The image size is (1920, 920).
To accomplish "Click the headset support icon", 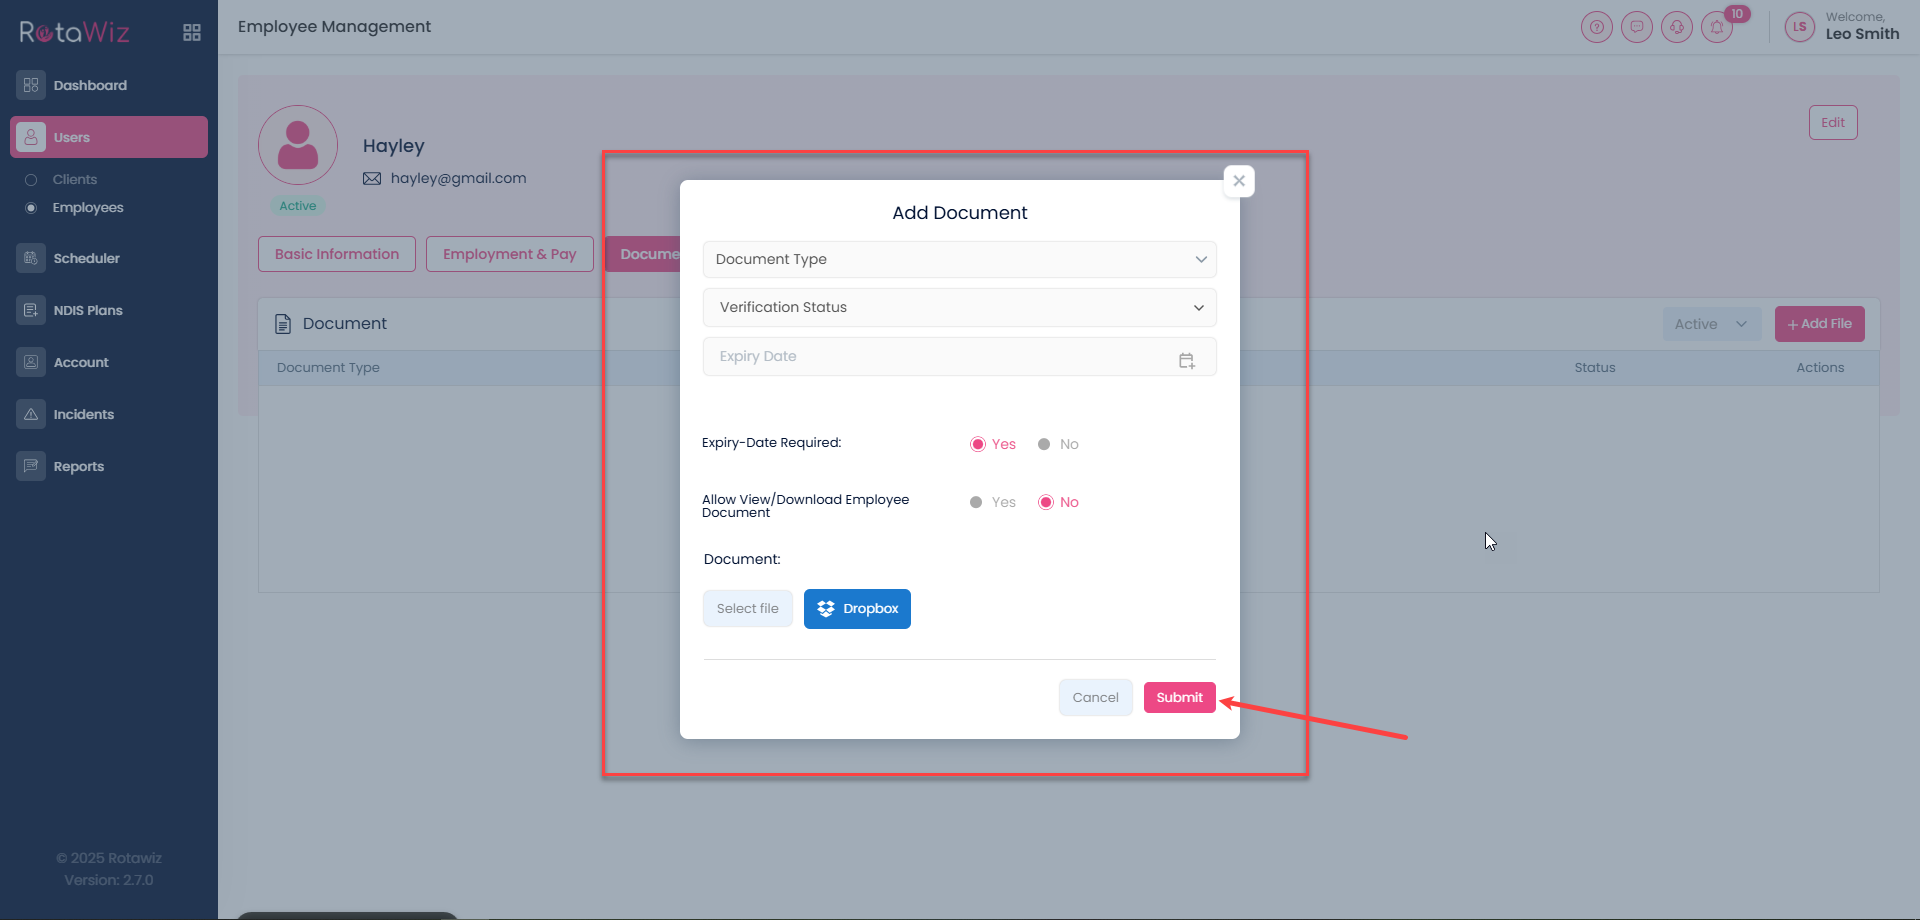I will (1676, 27).
